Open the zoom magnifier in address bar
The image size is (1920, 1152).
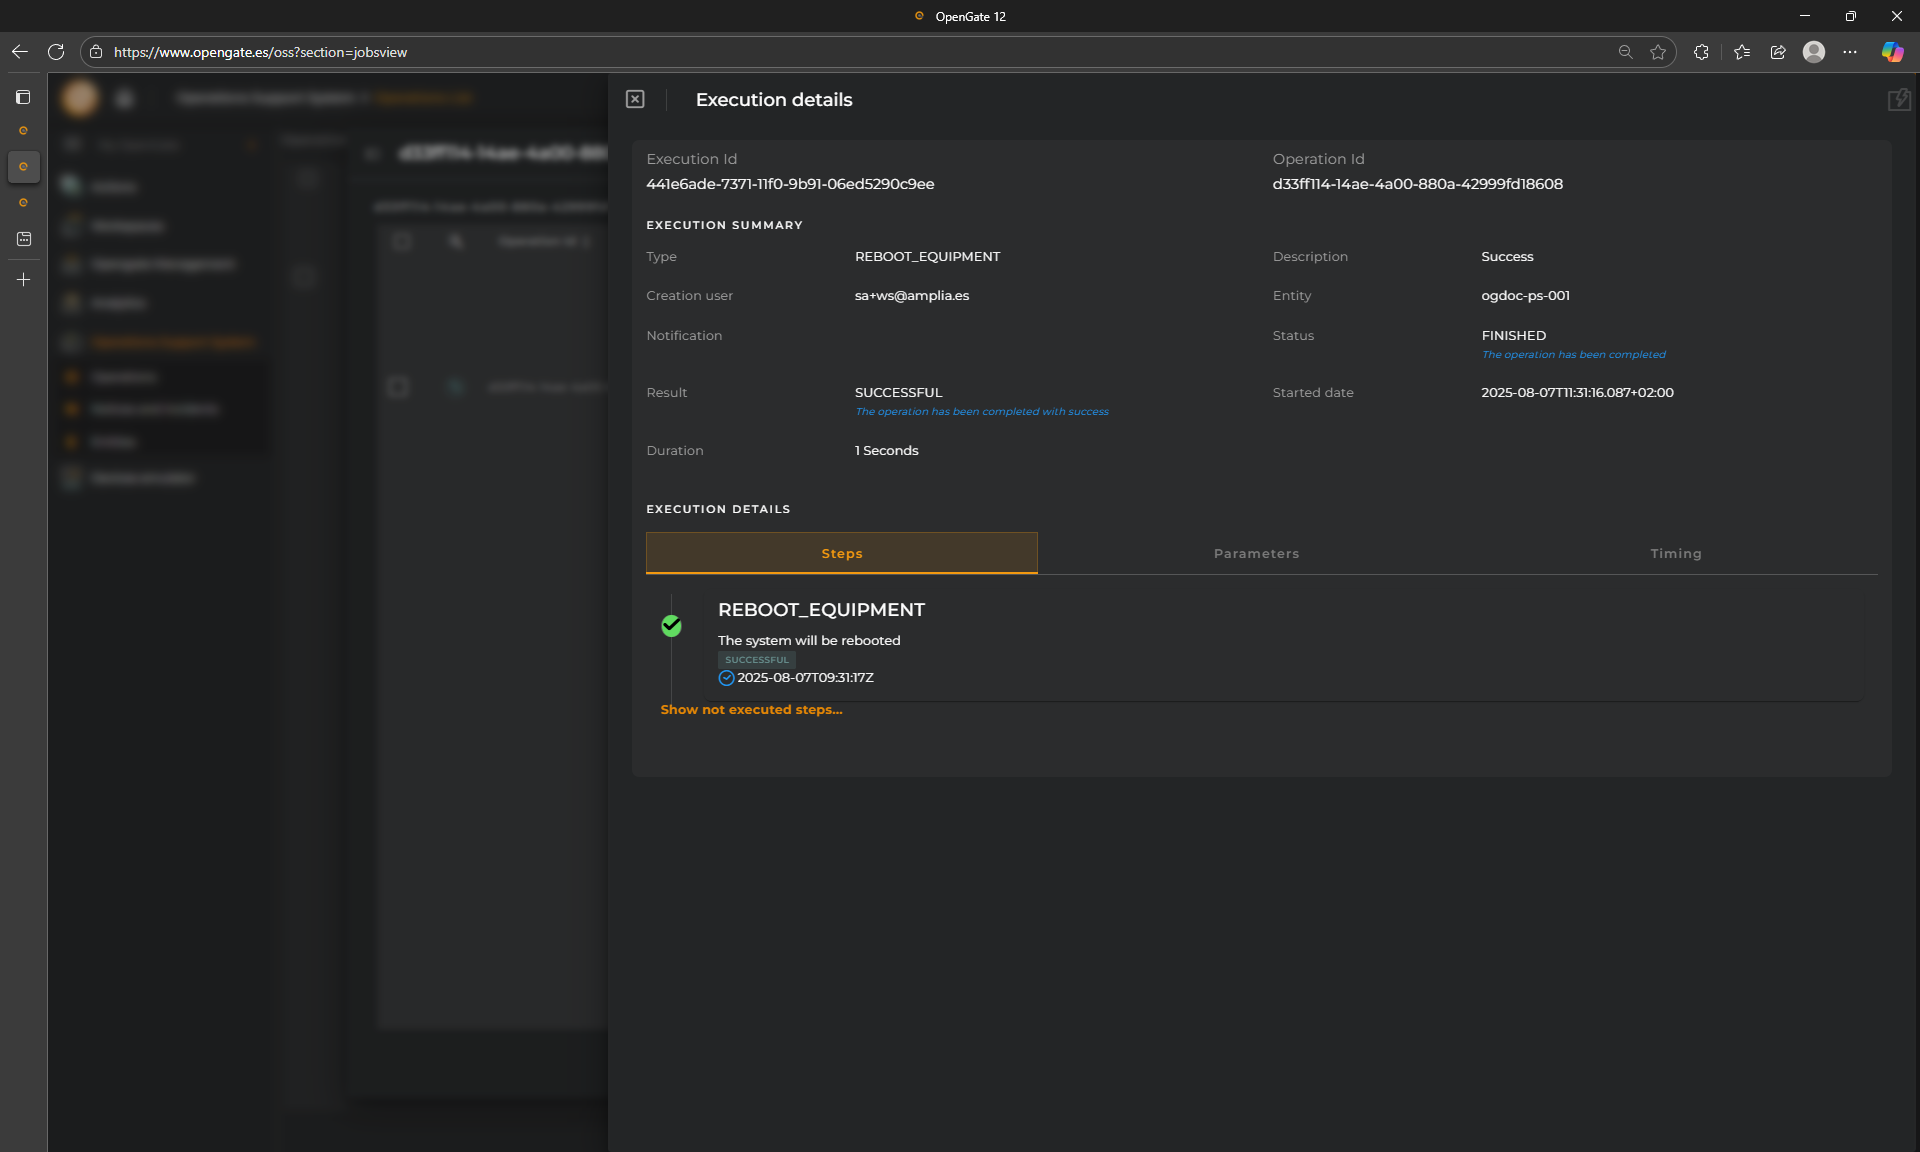(1625, 52)
